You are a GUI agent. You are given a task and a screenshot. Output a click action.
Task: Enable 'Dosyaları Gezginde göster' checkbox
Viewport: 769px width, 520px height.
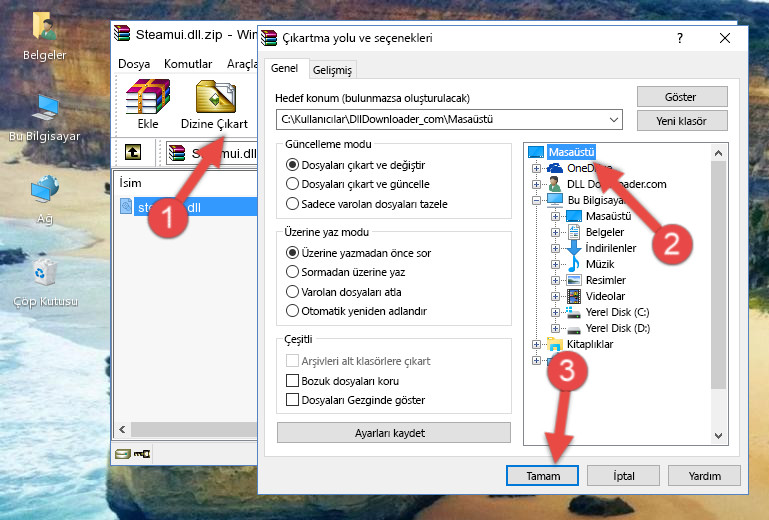point(292,400)
